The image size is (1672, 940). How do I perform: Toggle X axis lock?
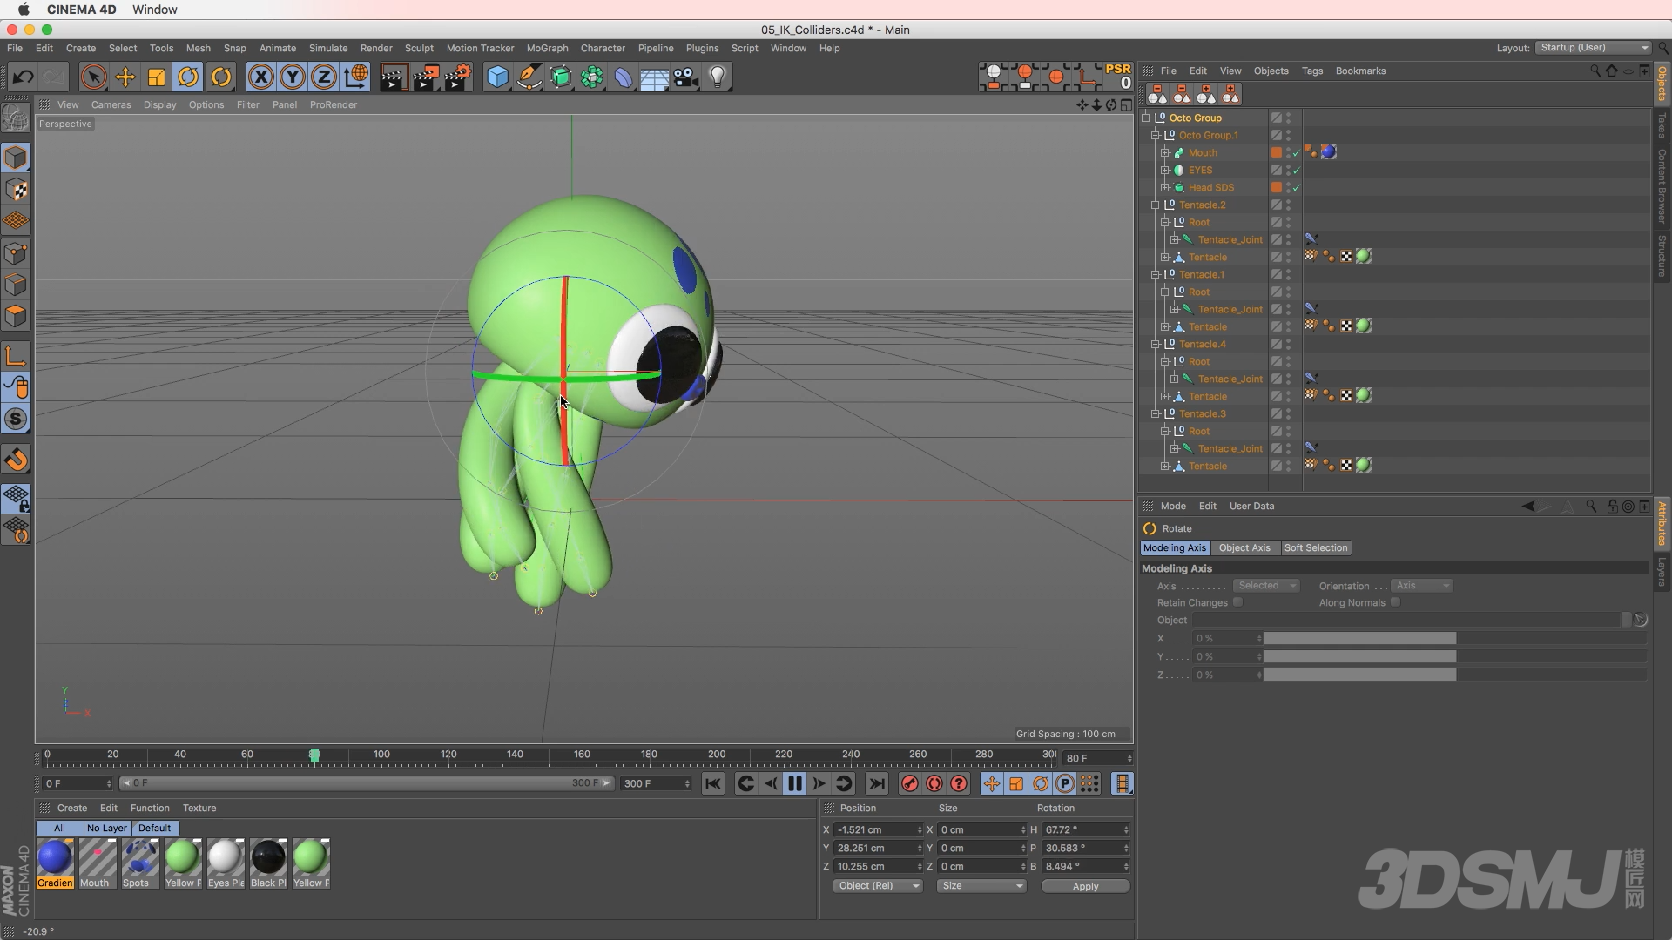261,77
